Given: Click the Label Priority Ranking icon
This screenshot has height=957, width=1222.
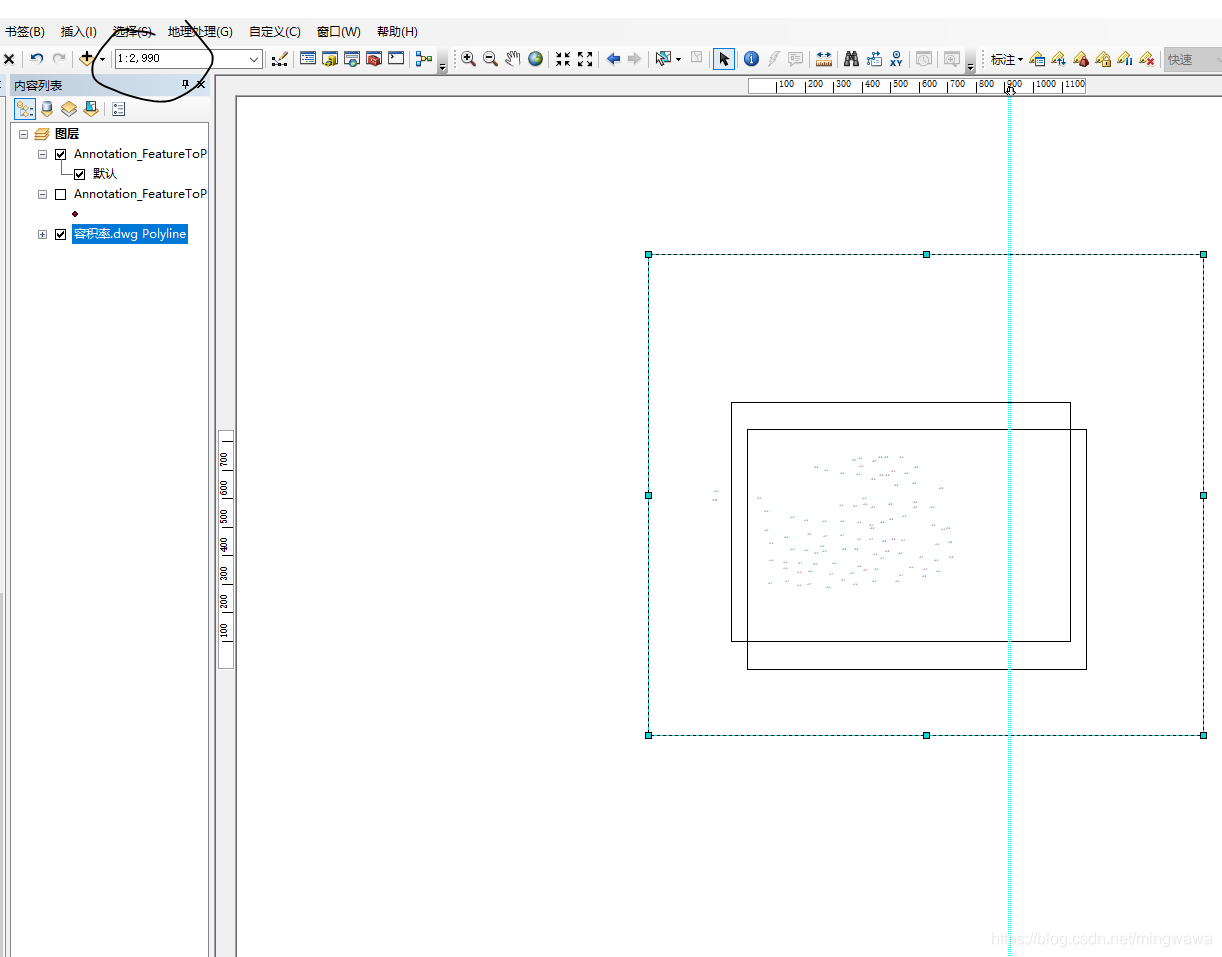Looking at the screenshot, I should coord(1059,59).
